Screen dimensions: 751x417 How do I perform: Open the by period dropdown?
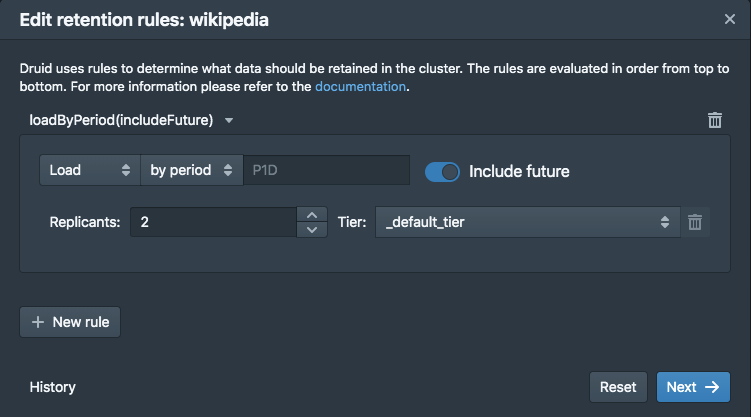(x=191, y=170)
